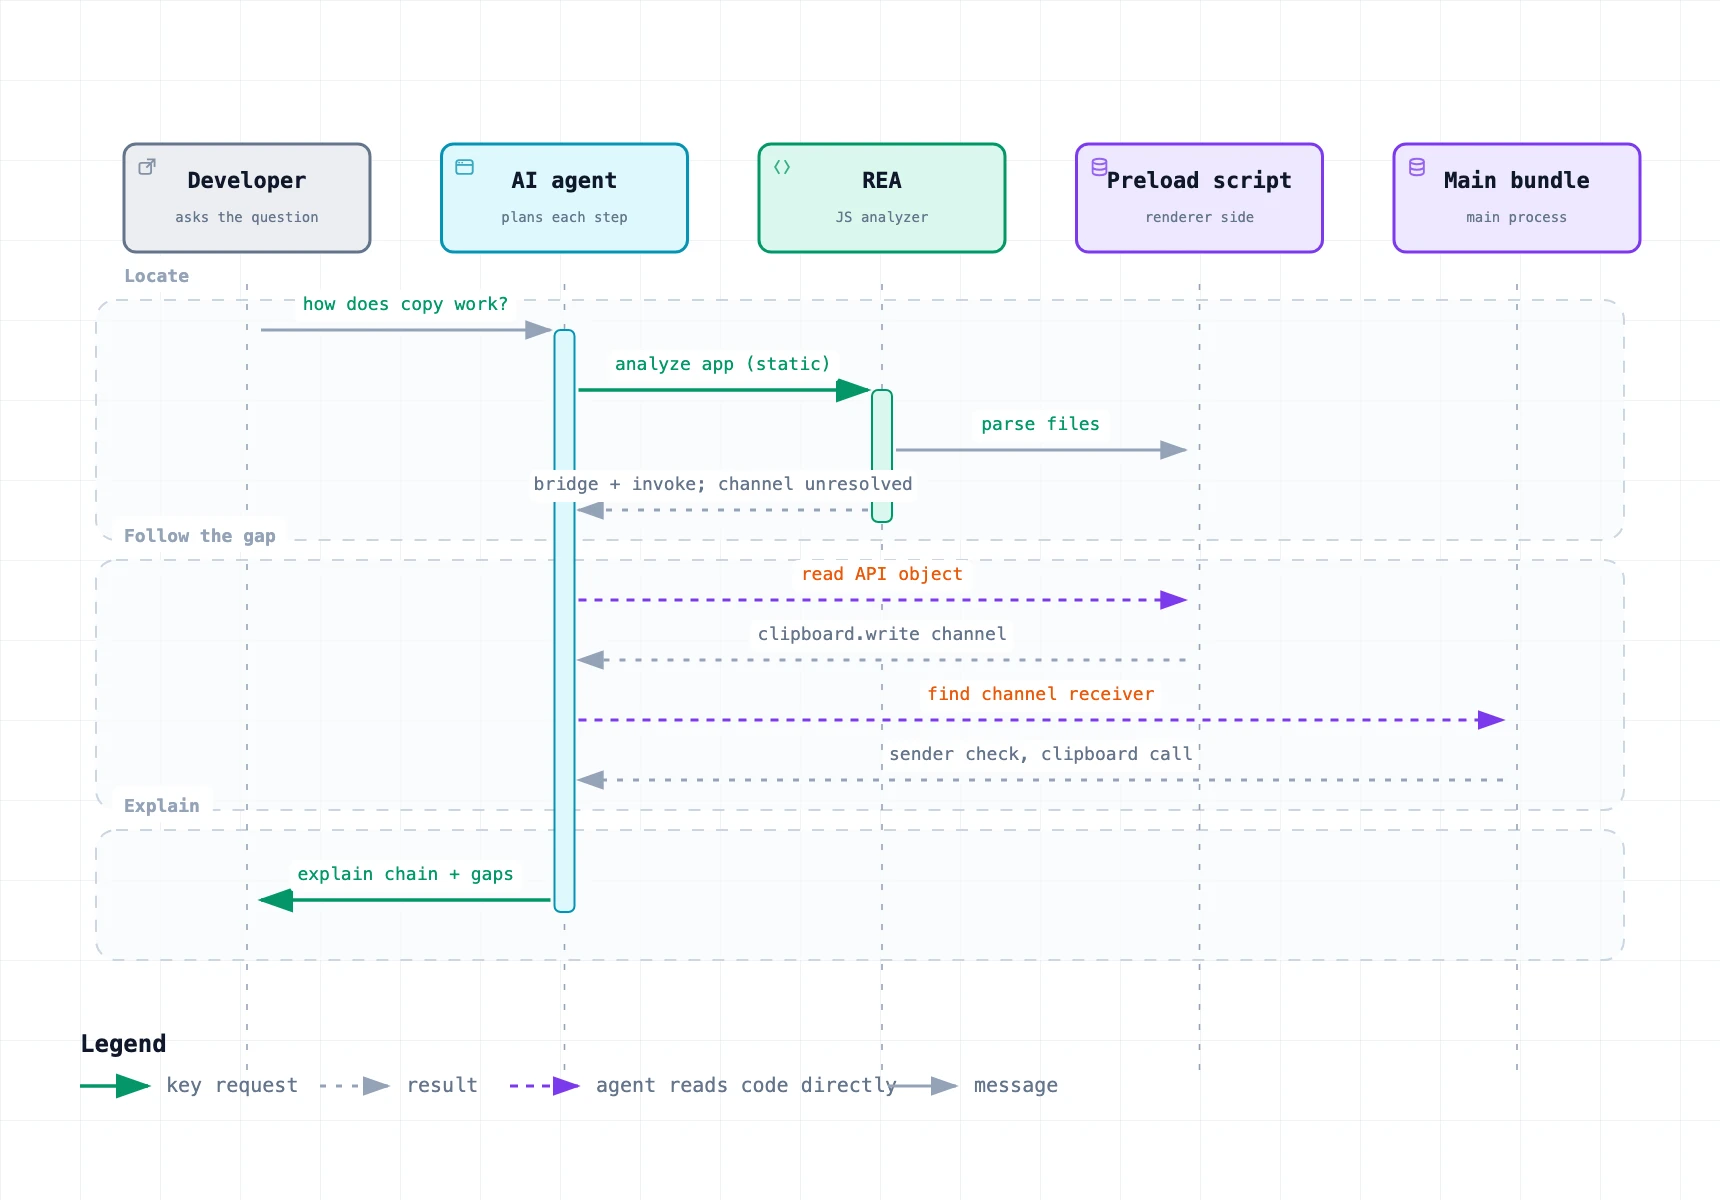This screenshot has height=1200, width=1720.
Task: Click the database icon in the Main bundle box
Action: click(1417, 167)
